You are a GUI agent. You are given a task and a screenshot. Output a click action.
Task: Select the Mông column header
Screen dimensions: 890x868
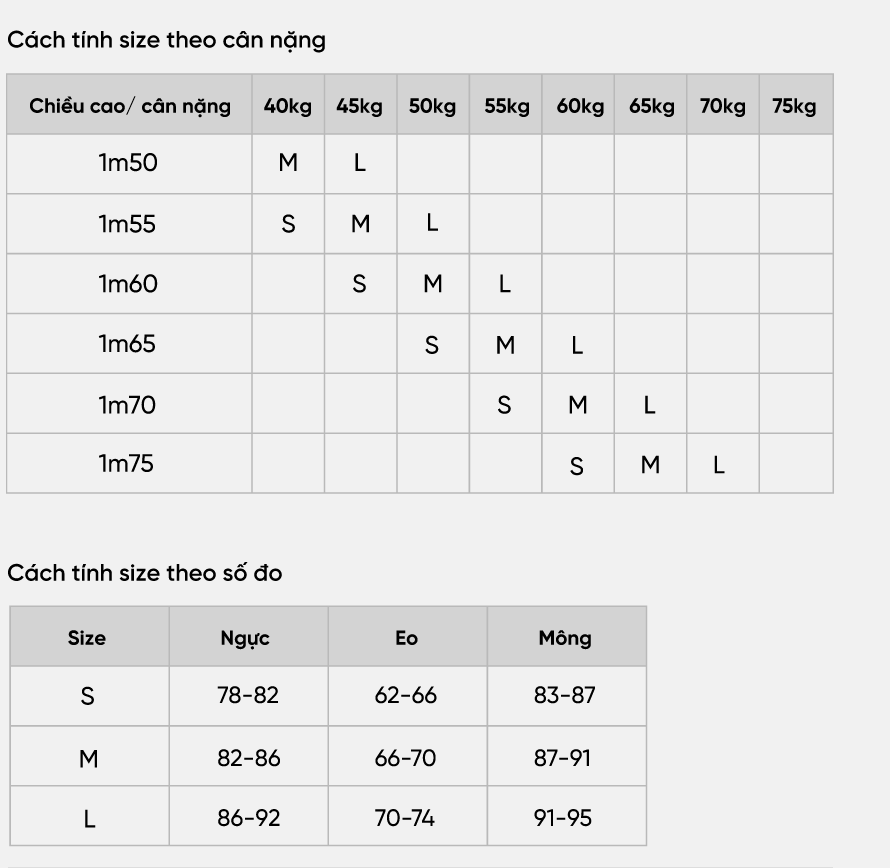(566, 637)
